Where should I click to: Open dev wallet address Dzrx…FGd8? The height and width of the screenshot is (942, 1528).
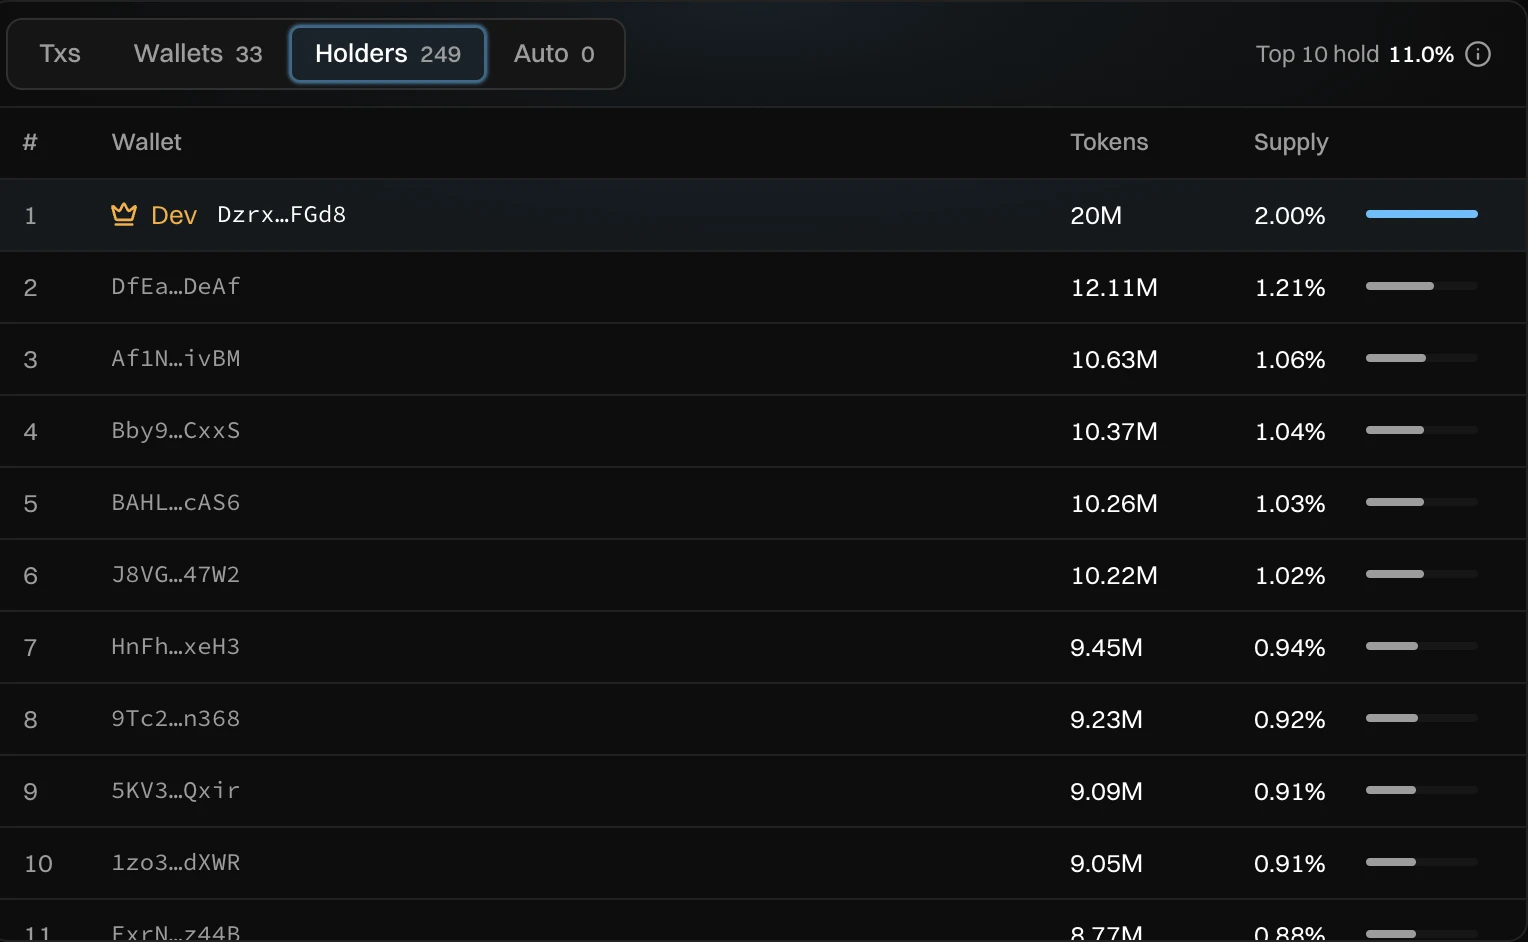(282, 215)
